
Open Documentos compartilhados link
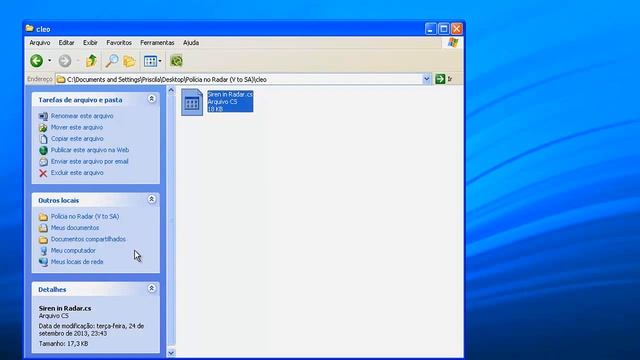point(88,239)
